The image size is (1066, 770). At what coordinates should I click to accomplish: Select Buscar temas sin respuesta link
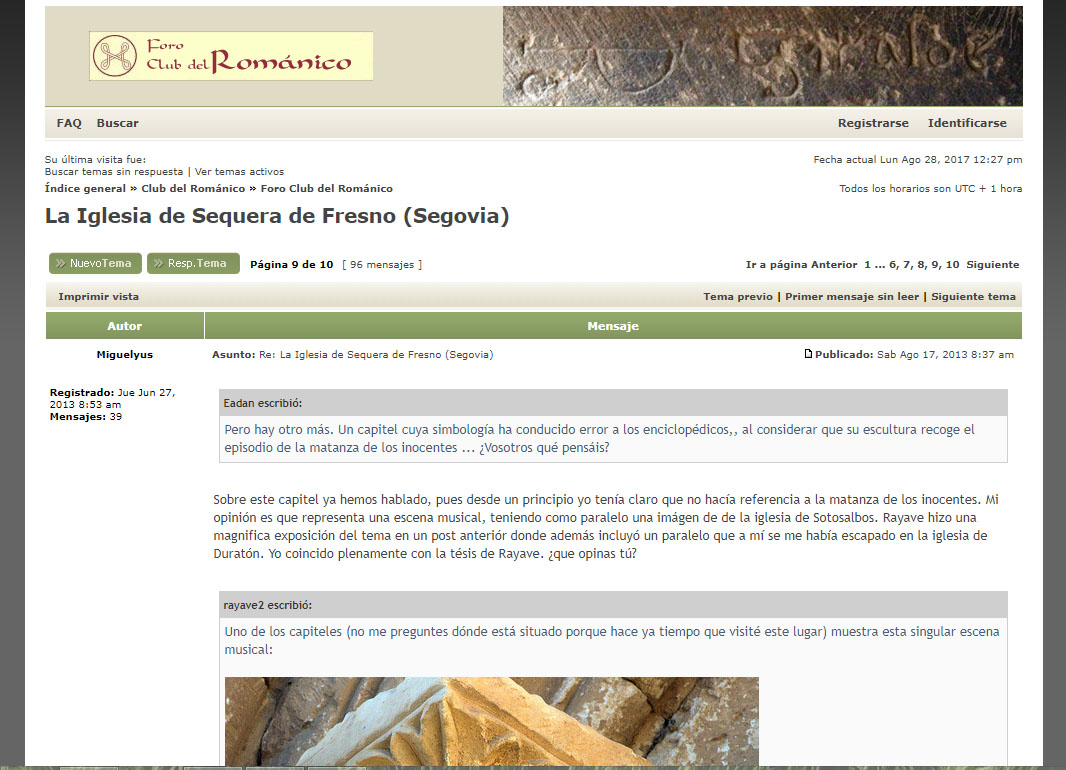(x=114, y=172)
